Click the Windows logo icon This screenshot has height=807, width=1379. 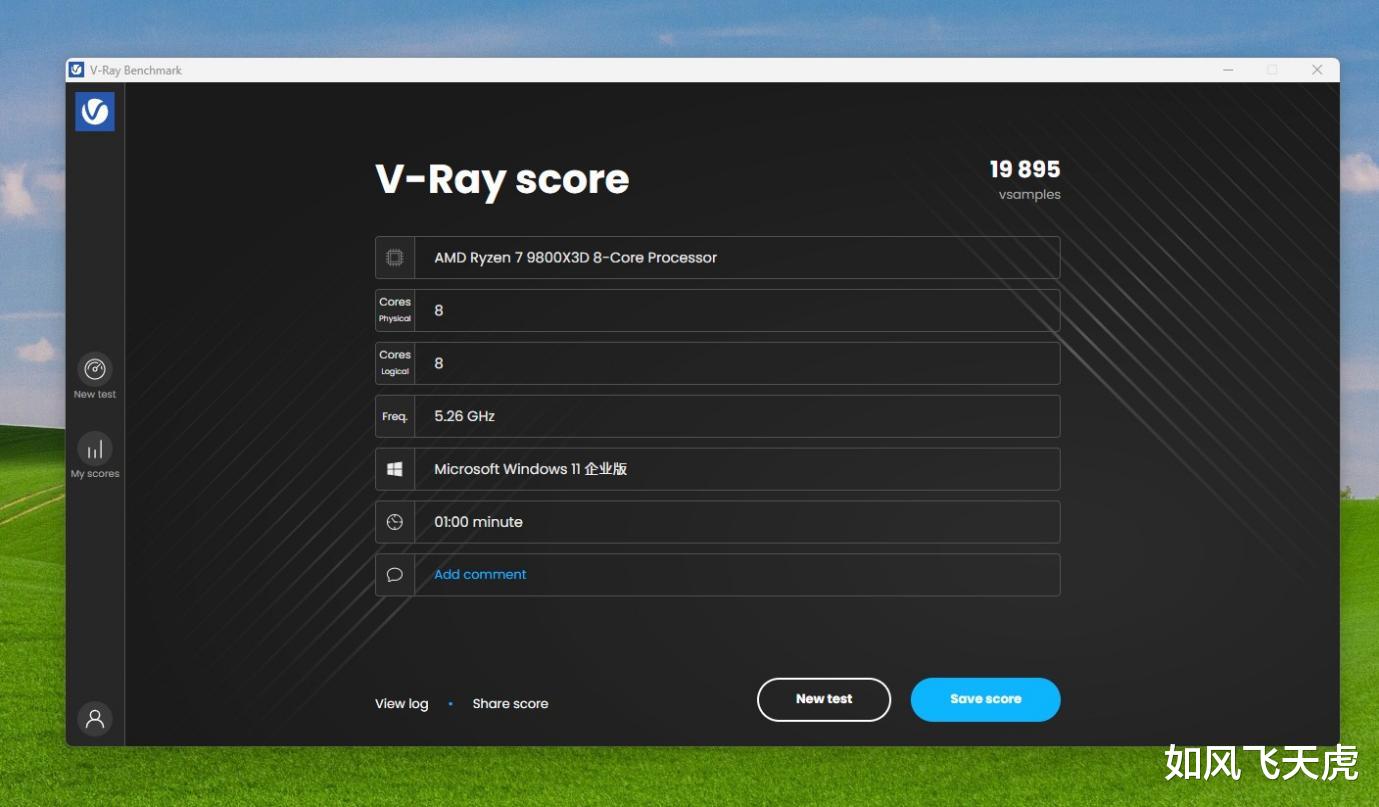395,469
